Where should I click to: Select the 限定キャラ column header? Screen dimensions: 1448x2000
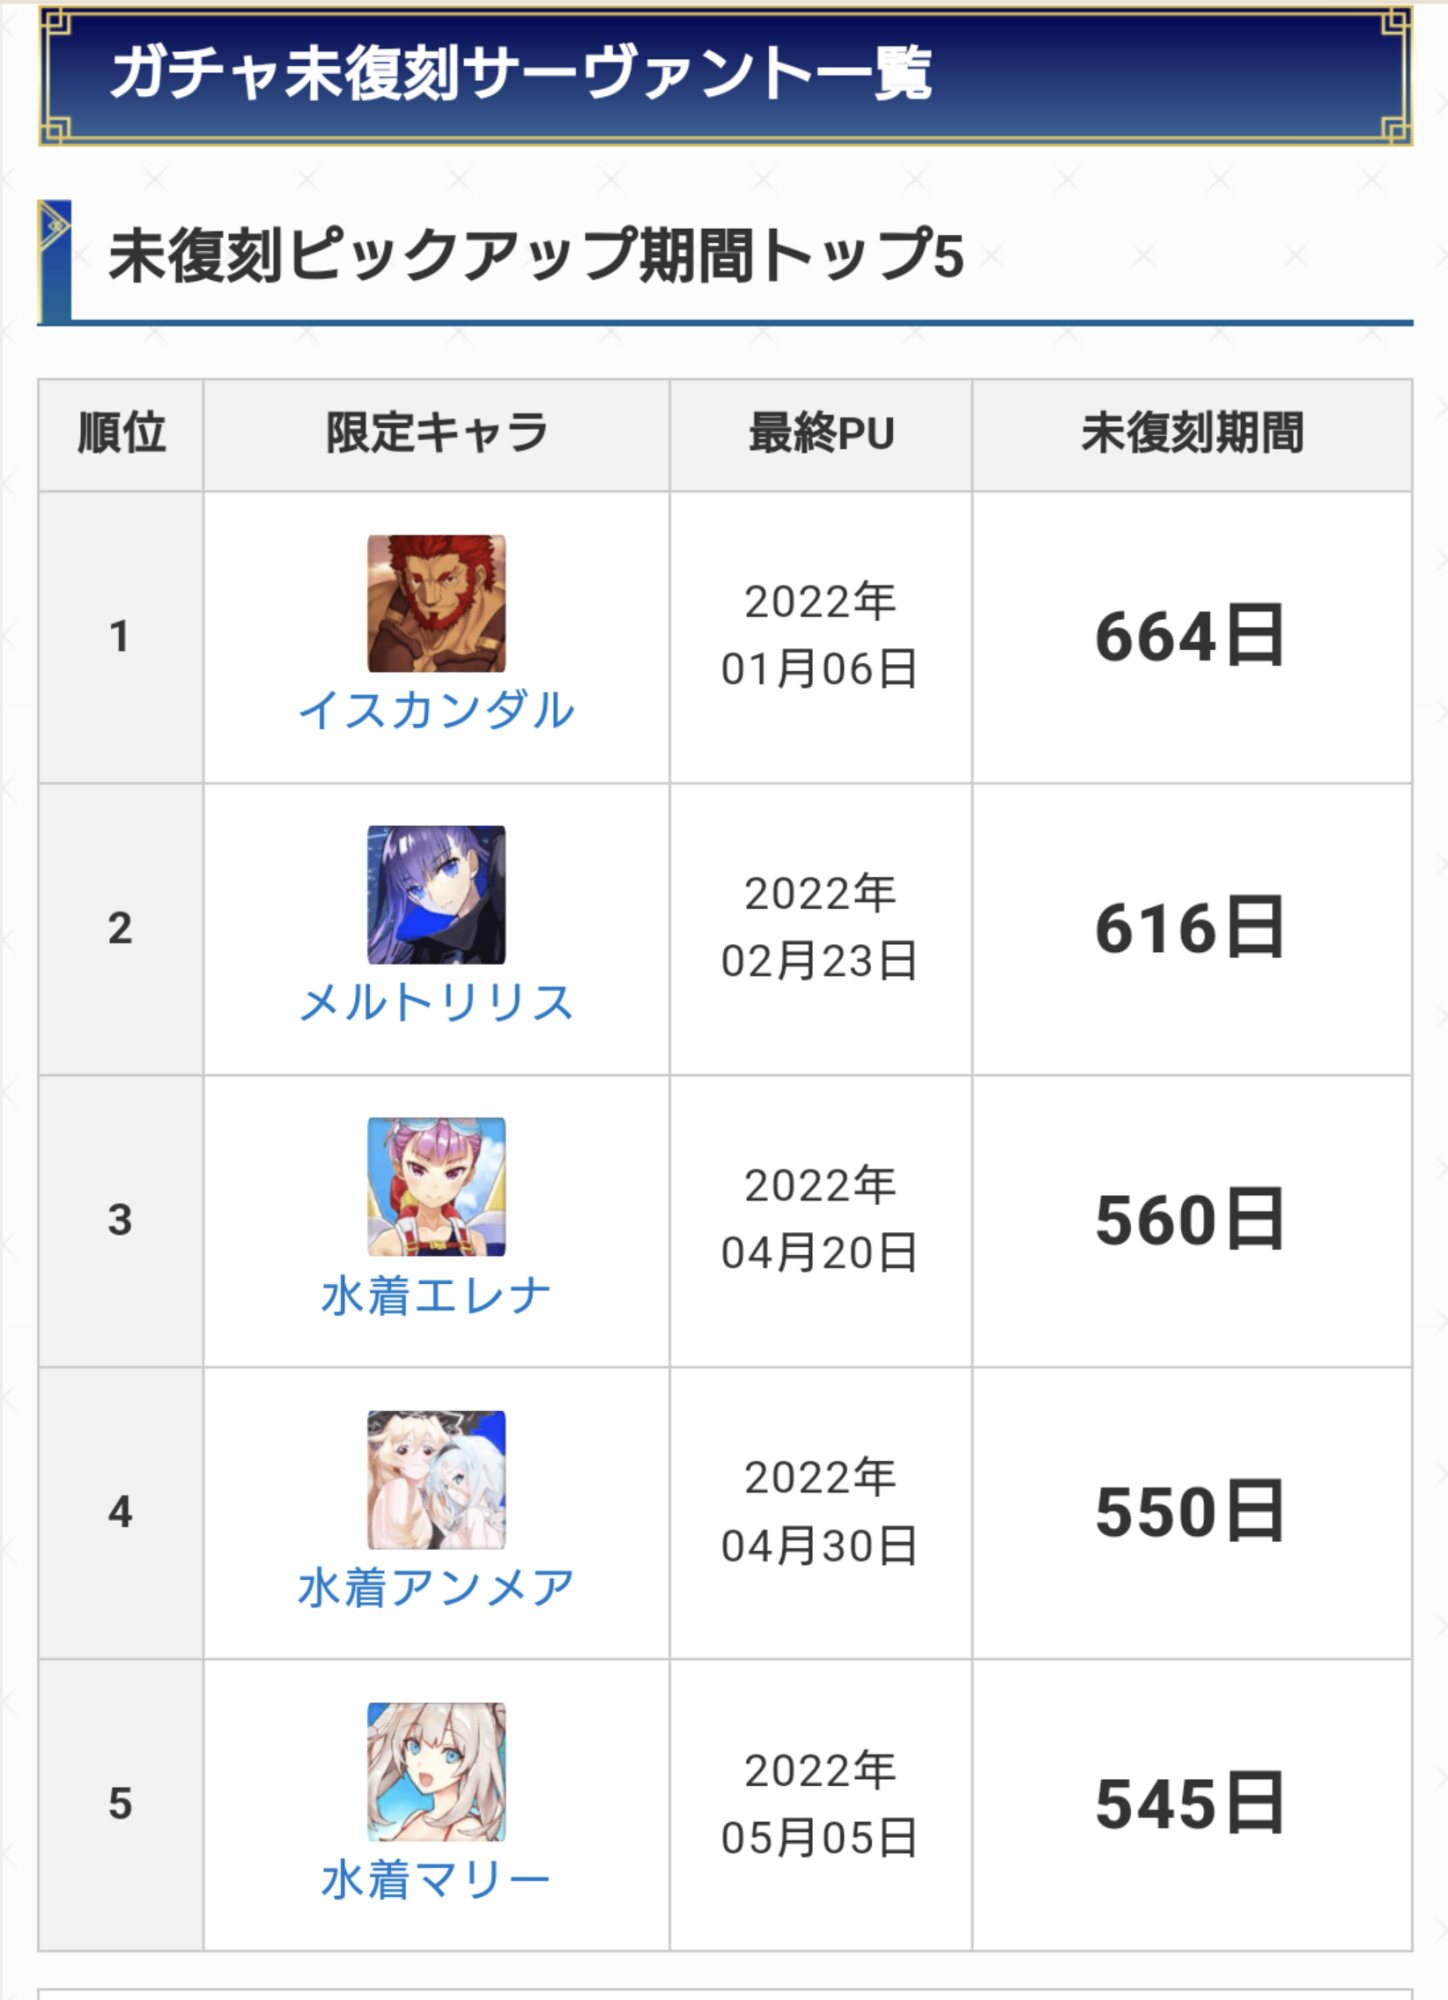click(x=436, y=434)
